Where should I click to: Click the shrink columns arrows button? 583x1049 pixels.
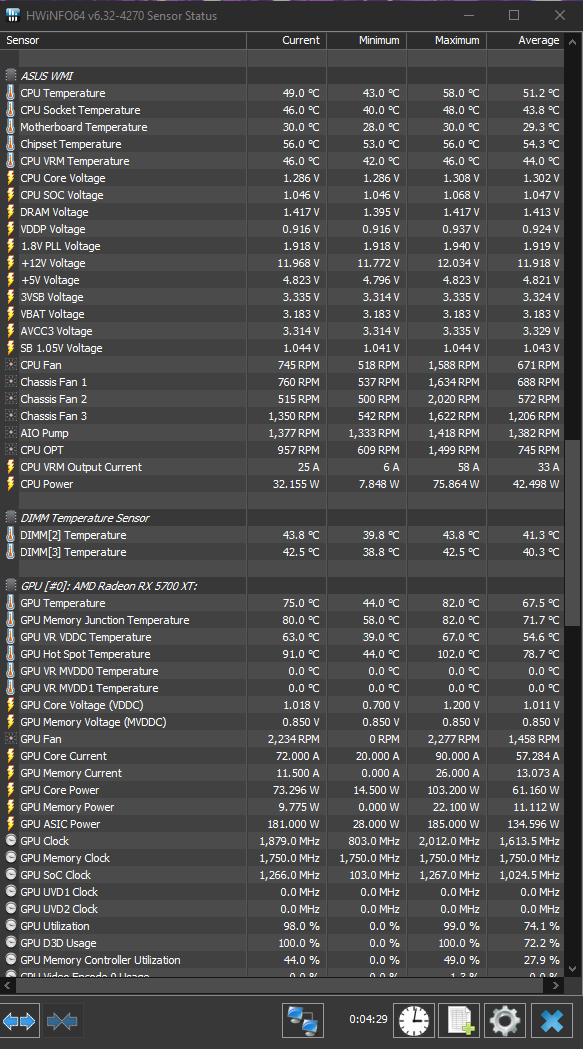pos(63,1021)
